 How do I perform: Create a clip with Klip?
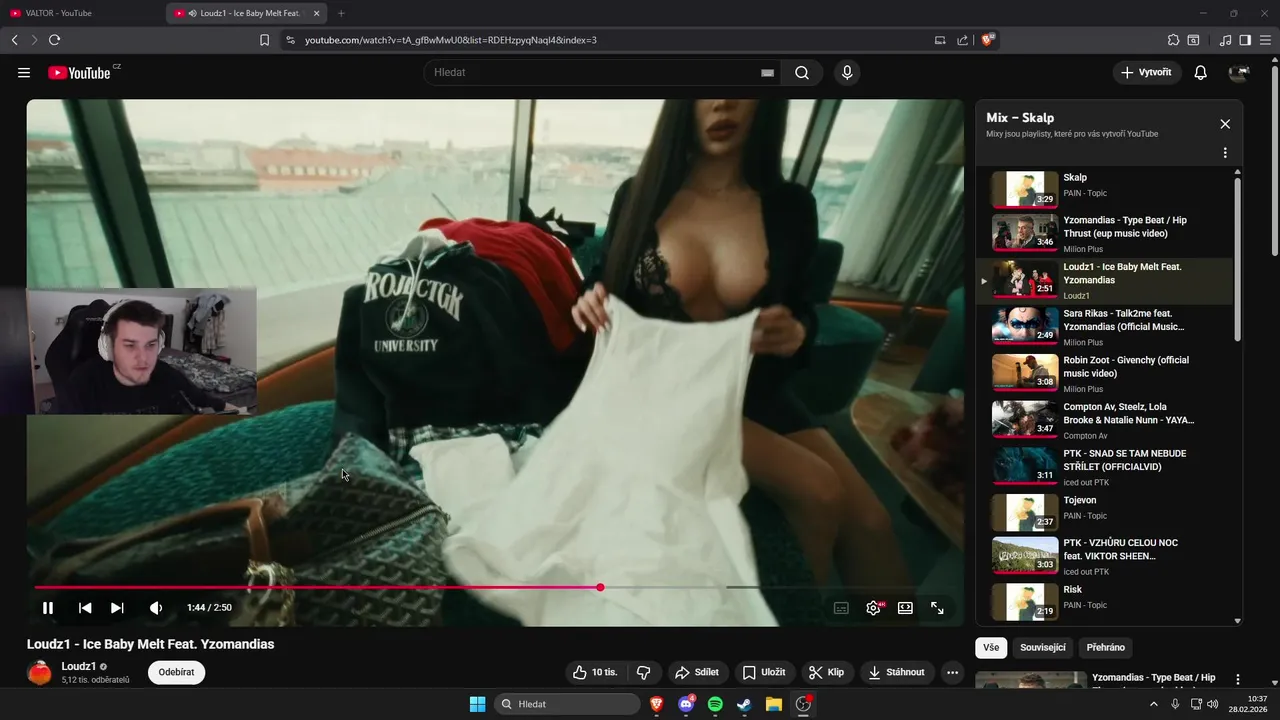827,673
